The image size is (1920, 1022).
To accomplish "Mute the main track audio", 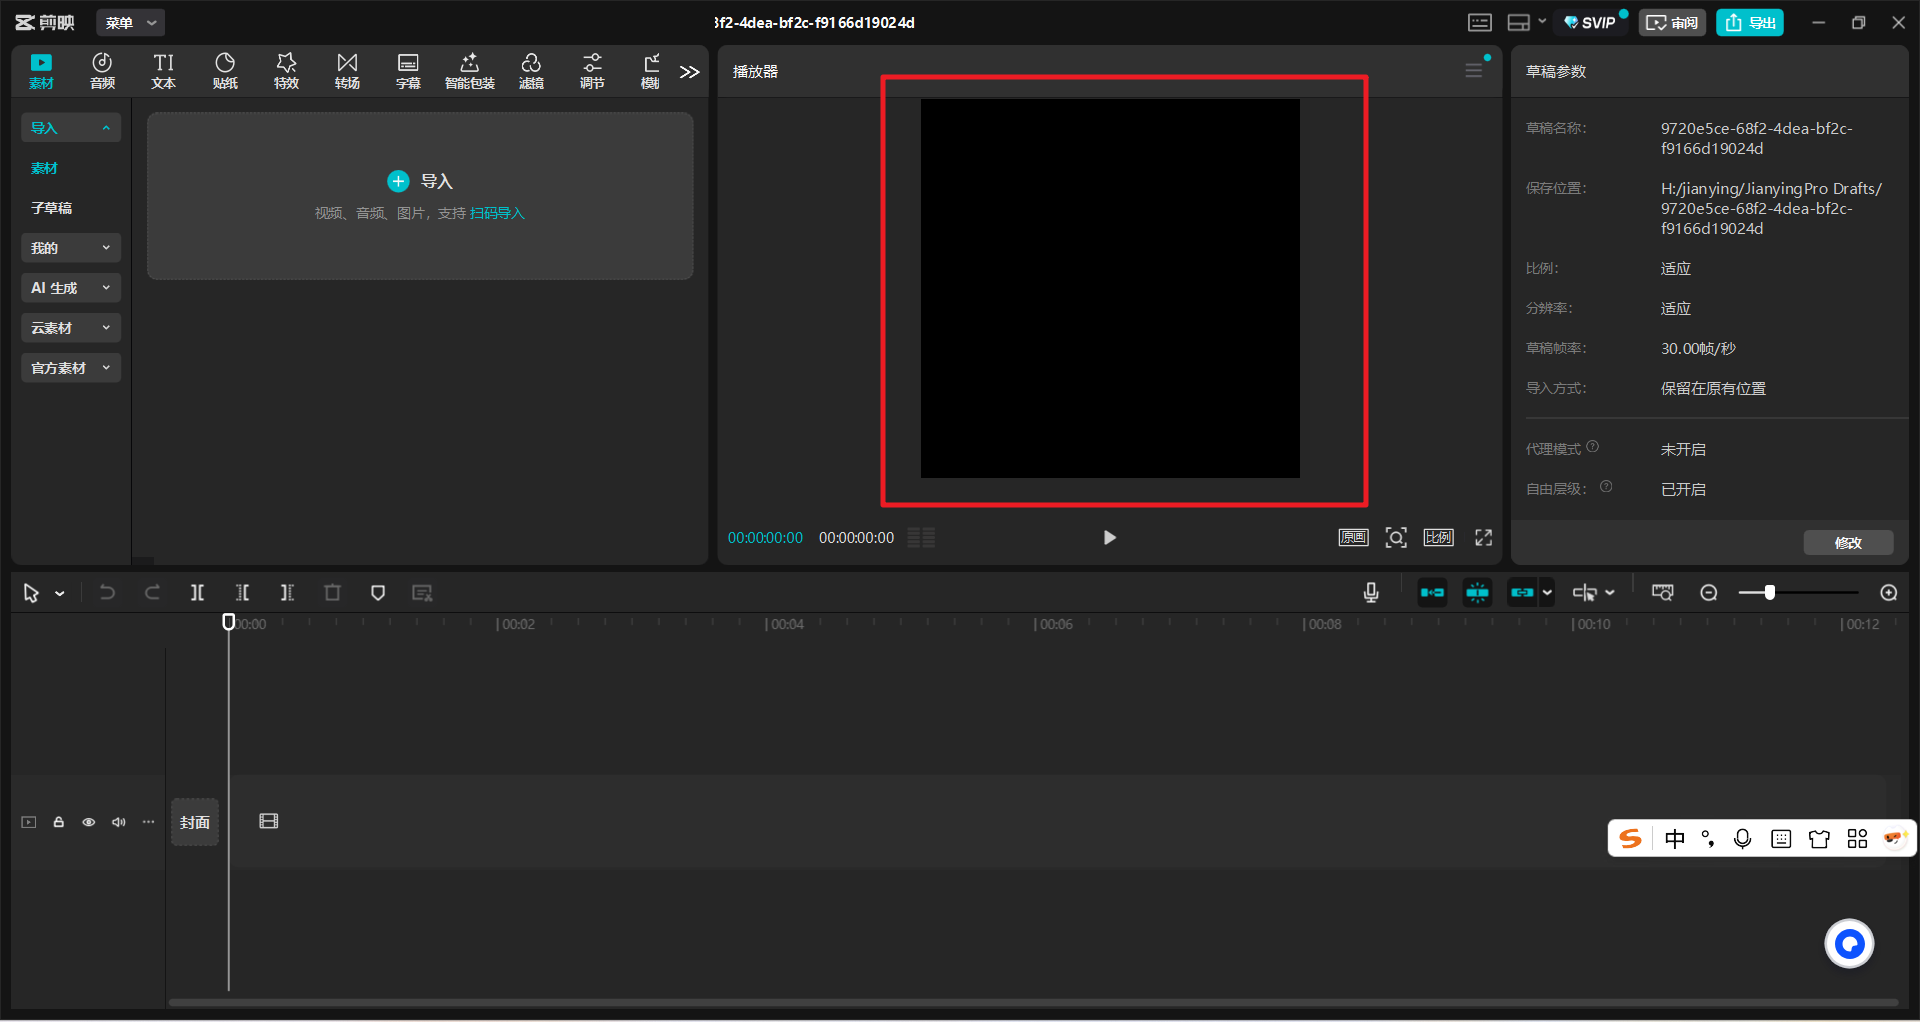I will pyautogui.click(x=119, y=822).
